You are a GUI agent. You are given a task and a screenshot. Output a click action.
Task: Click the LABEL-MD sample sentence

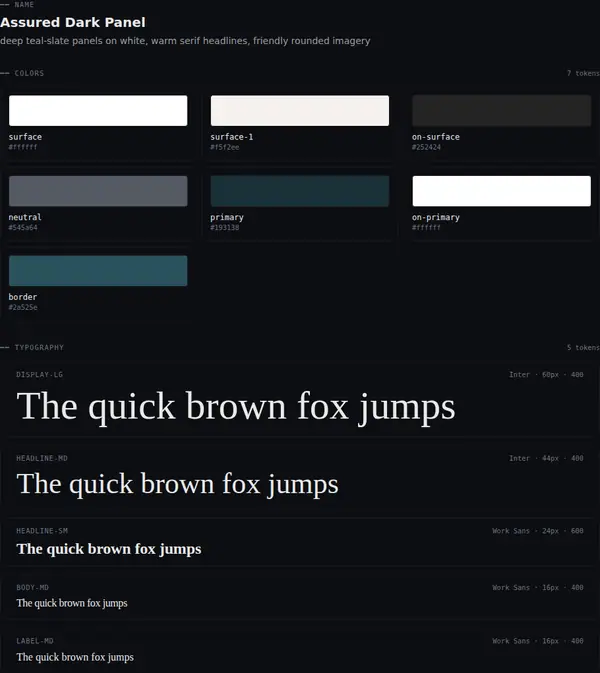75,658
